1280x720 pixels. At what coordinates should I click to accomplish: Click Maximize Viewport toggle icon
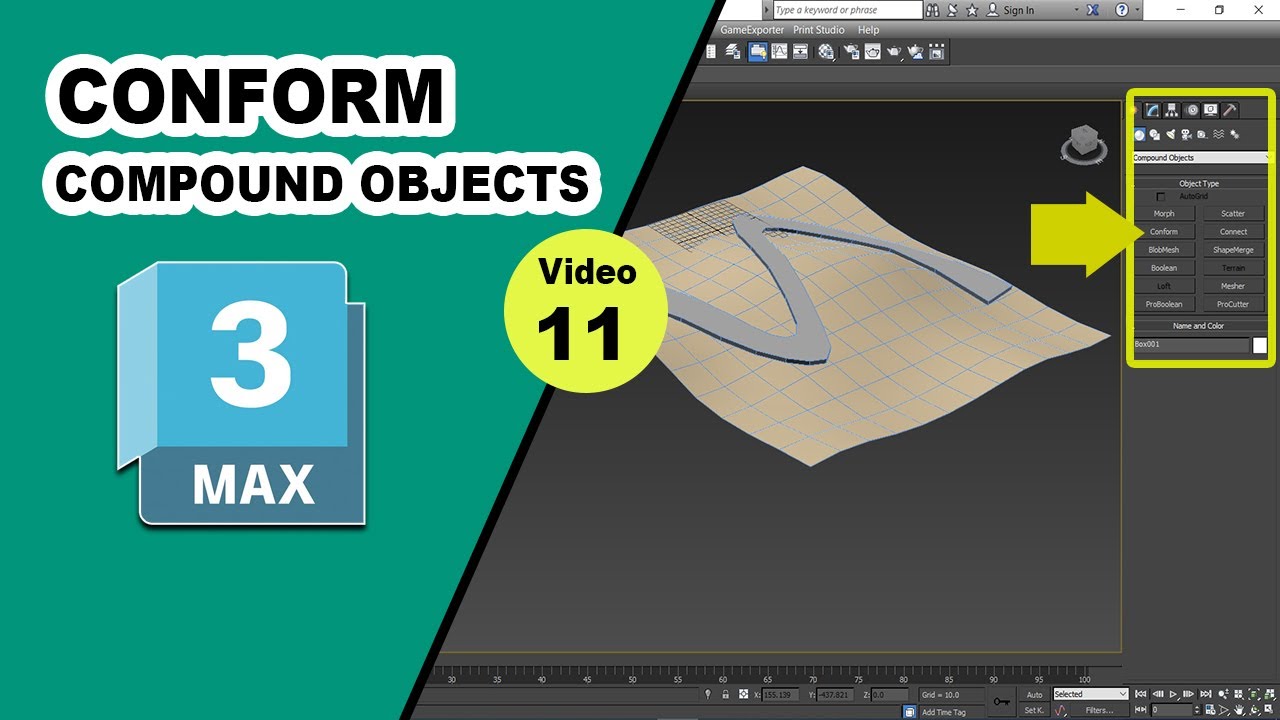click(1269, 710)
